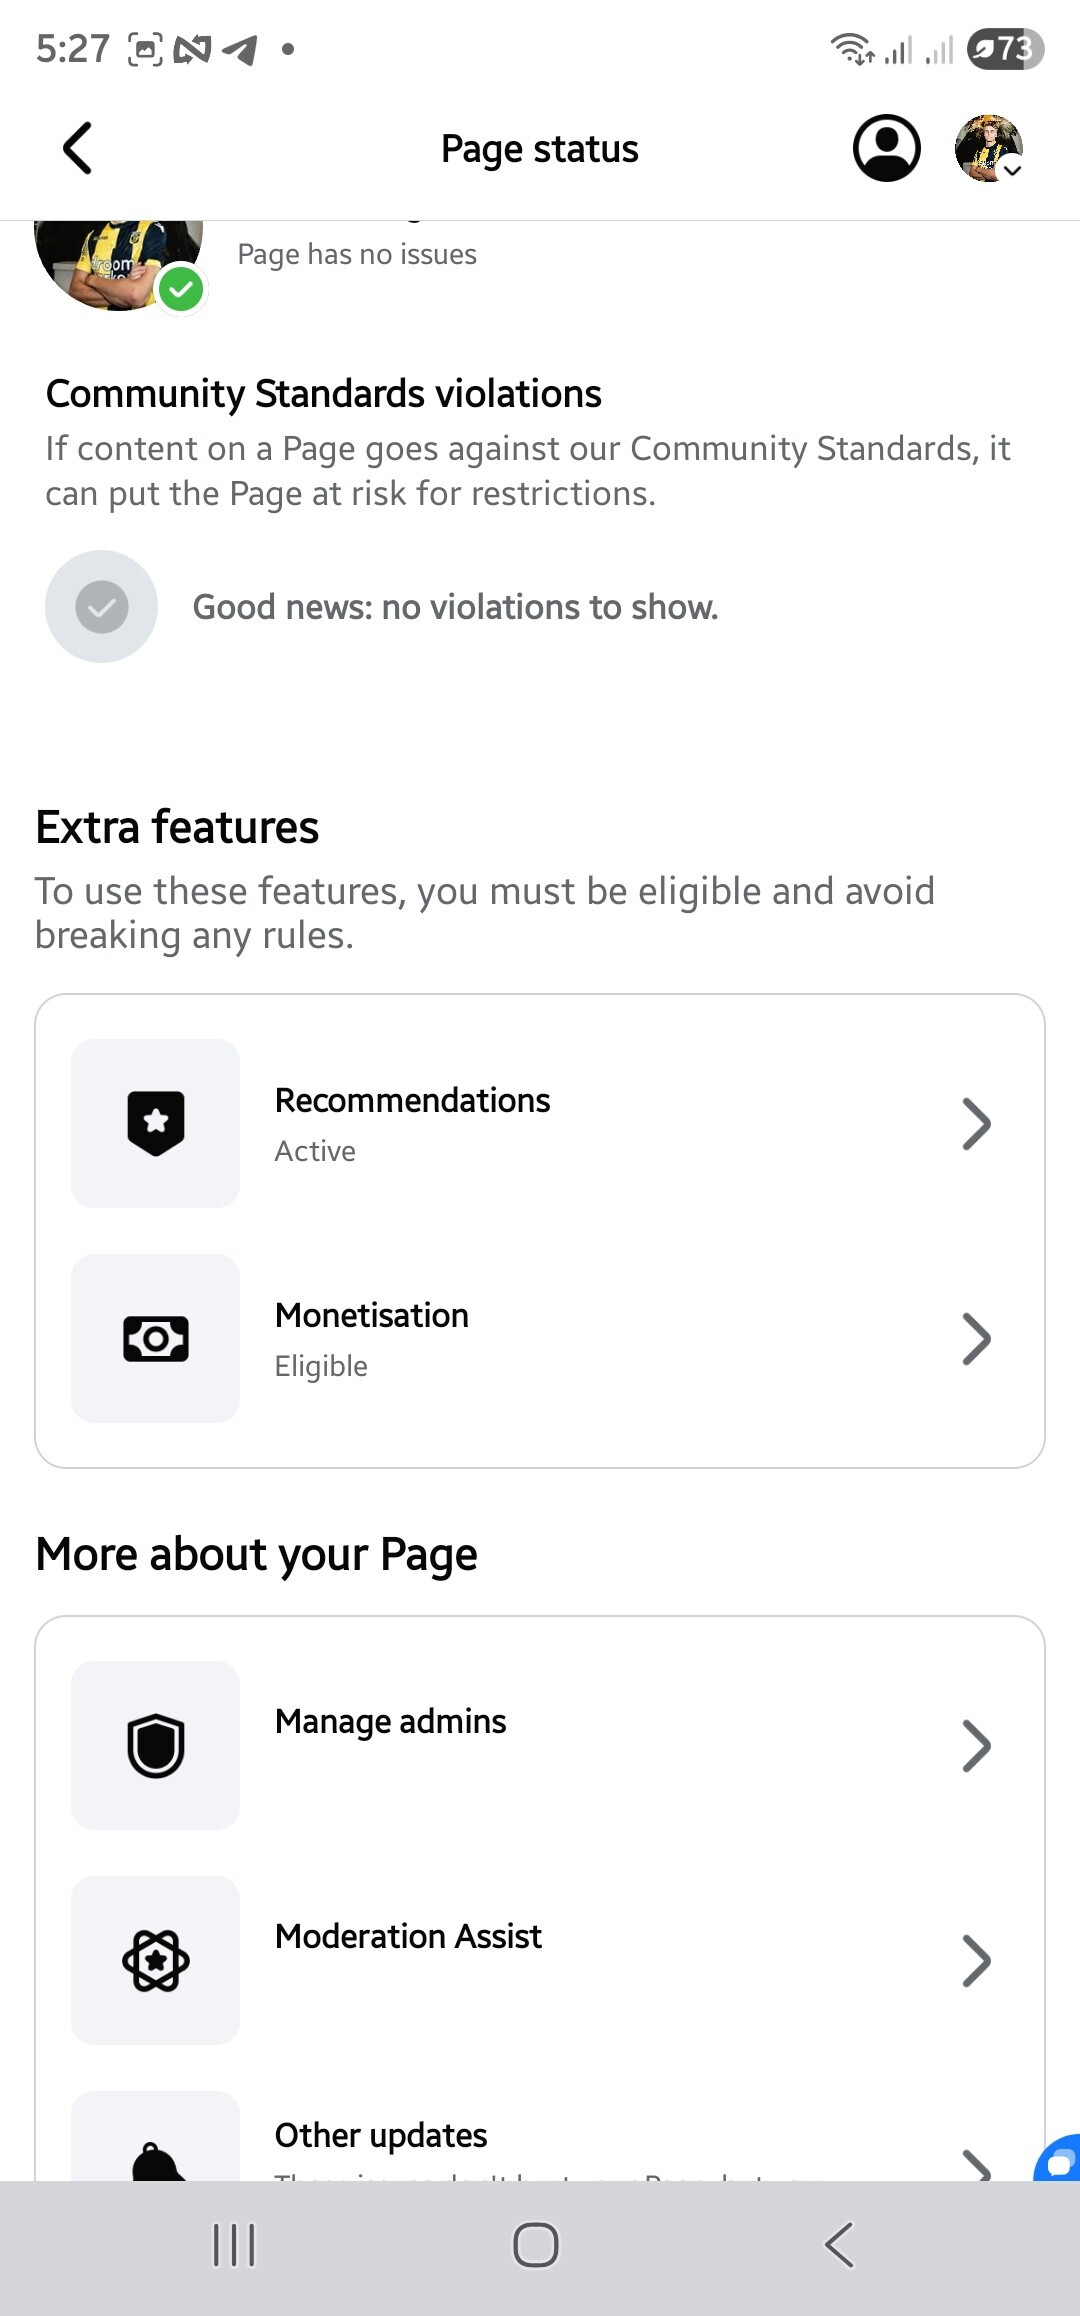The image size is (1080, 2316).
Task: Open the floating chat bubble icon
Action: (1058, 2160)
